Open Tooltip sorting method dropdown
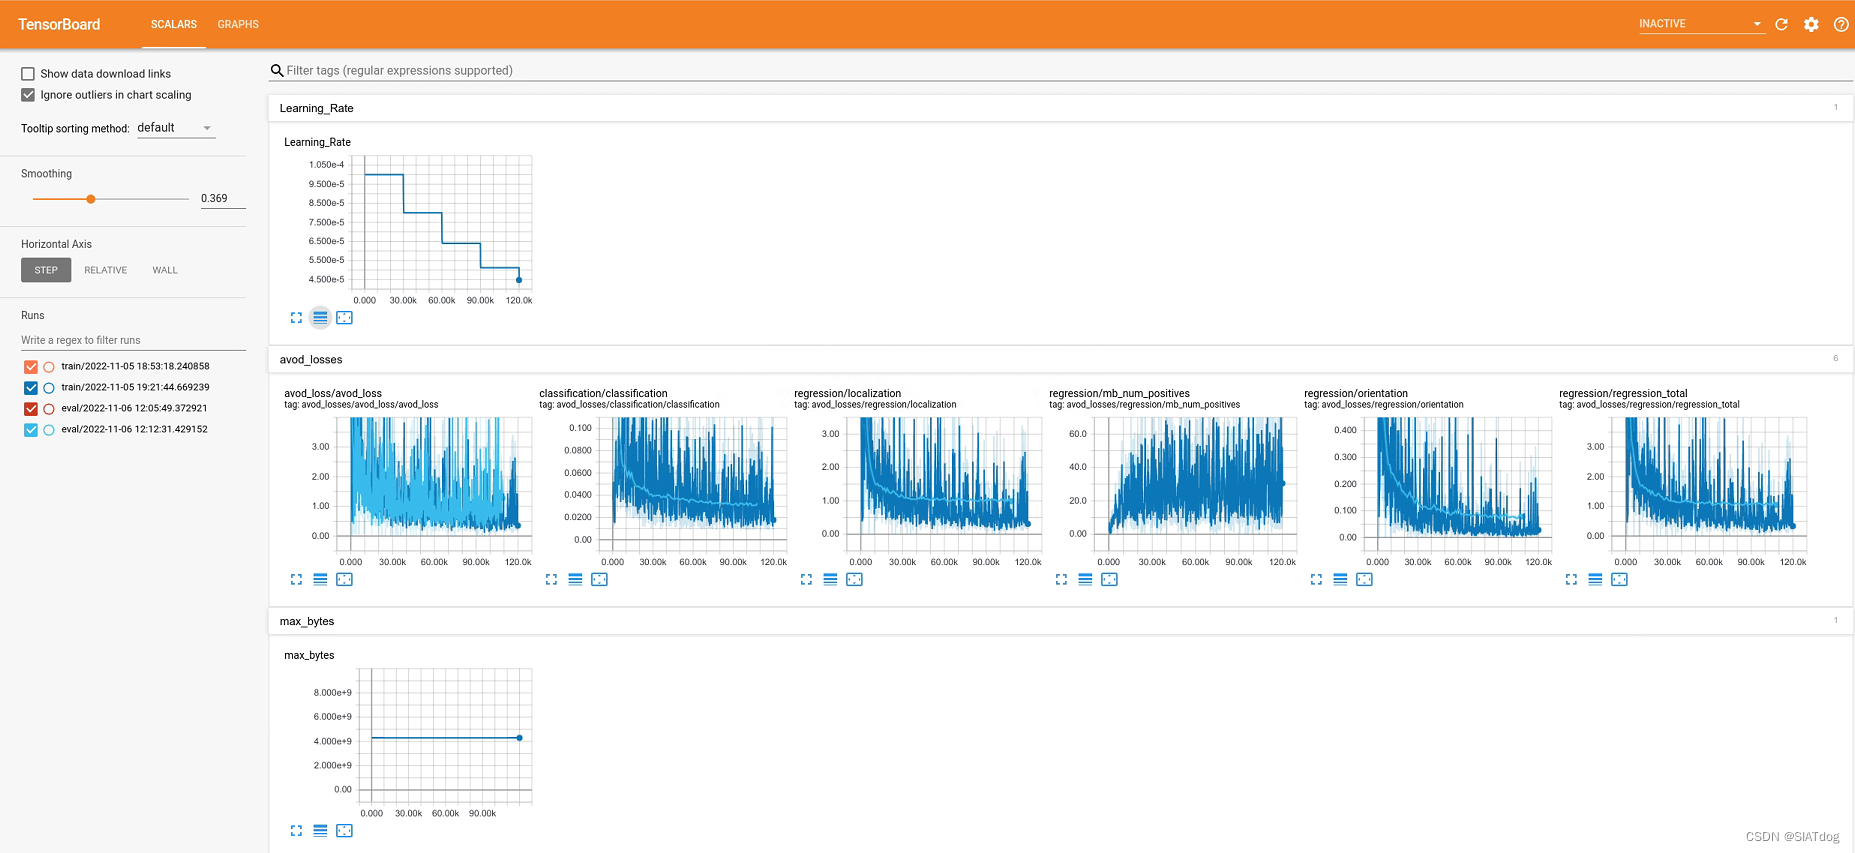 click(175, 128)
